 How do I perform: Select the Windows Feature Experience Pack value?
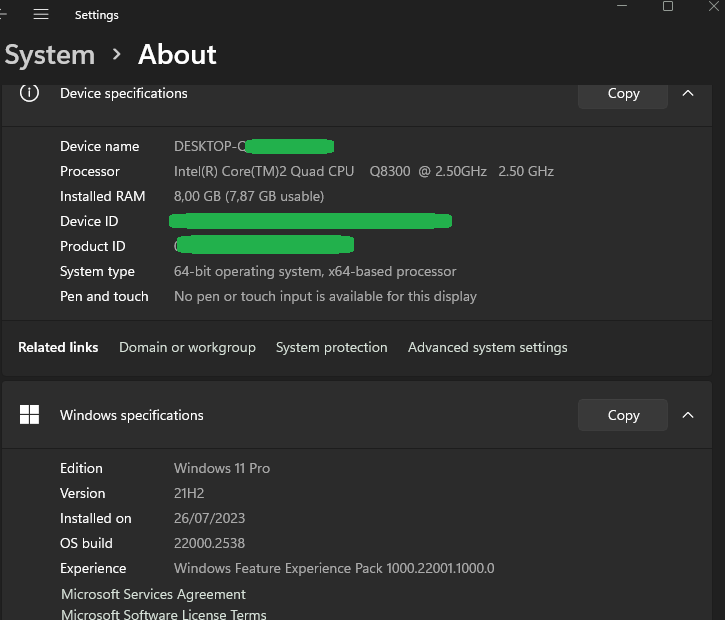[334, 568]
